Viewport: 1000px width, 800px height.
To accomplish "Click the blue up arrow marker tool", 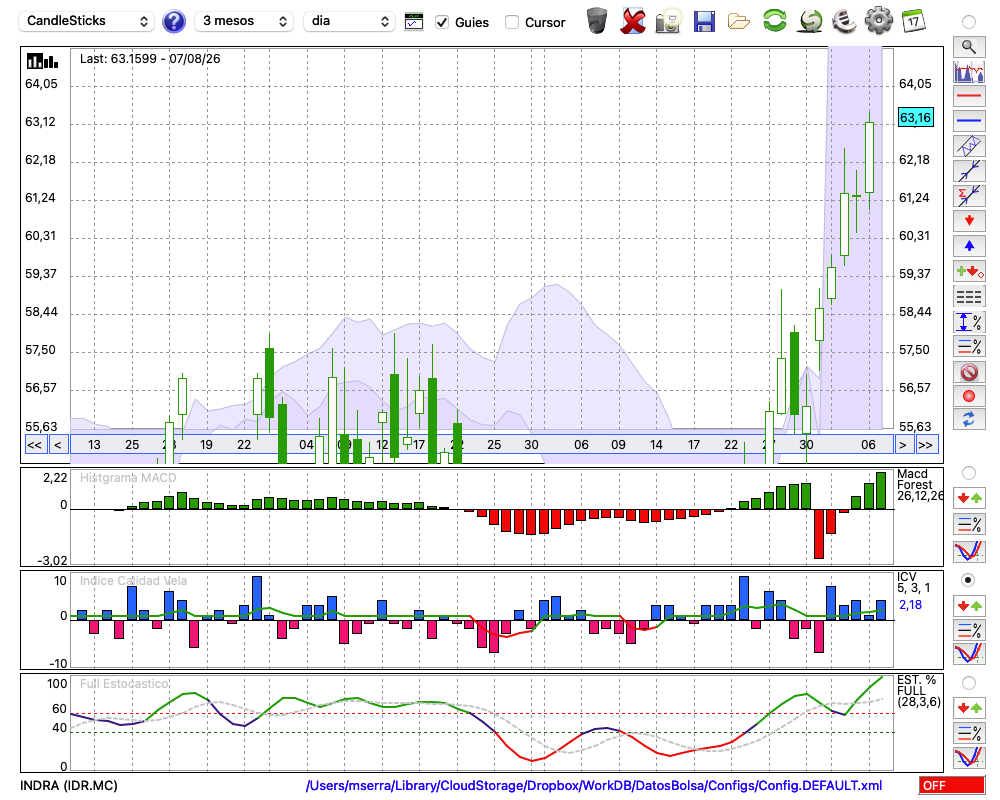I will (x=969, y=246).
